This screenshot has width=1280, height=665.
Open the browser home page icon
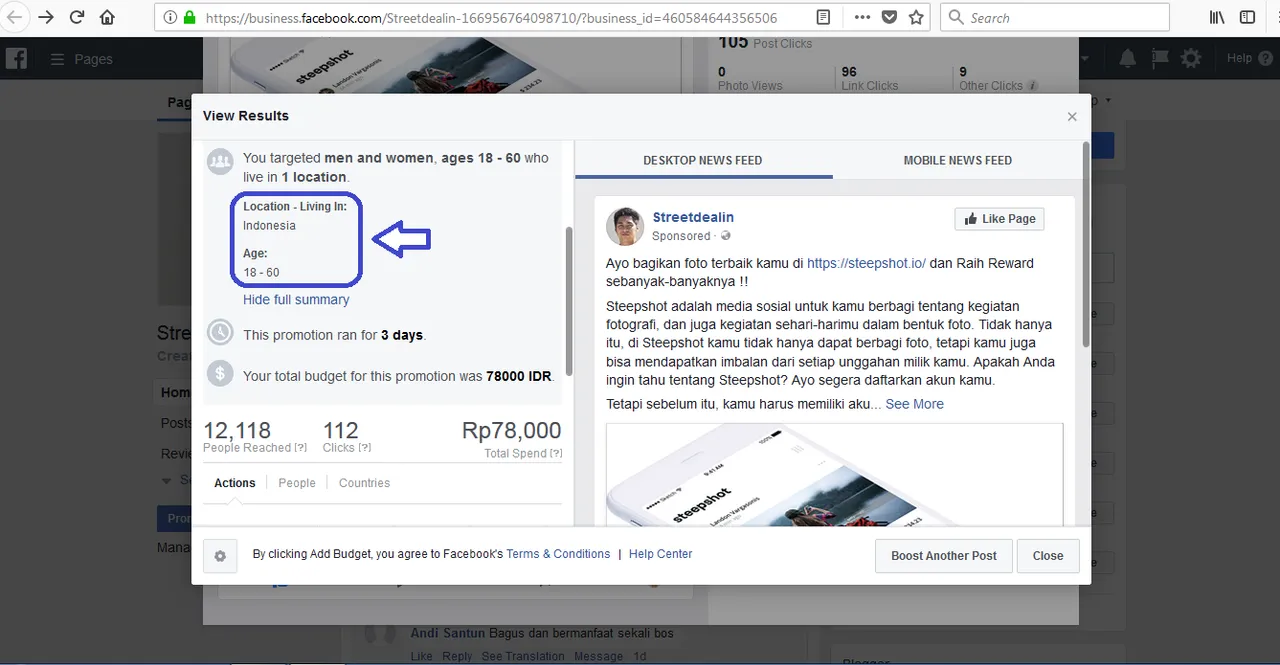coord(107,17)
